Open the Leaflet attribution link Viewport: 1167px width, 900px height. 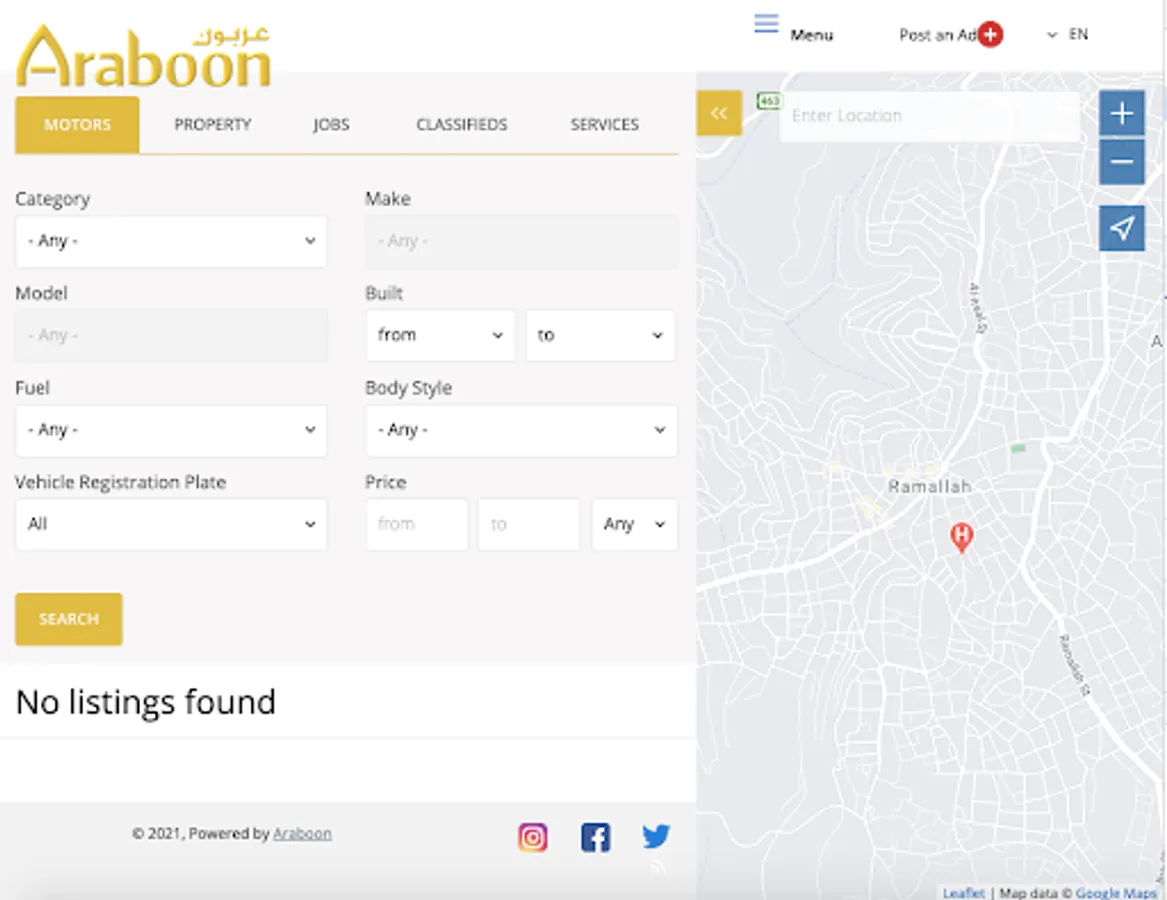[964, 893]
